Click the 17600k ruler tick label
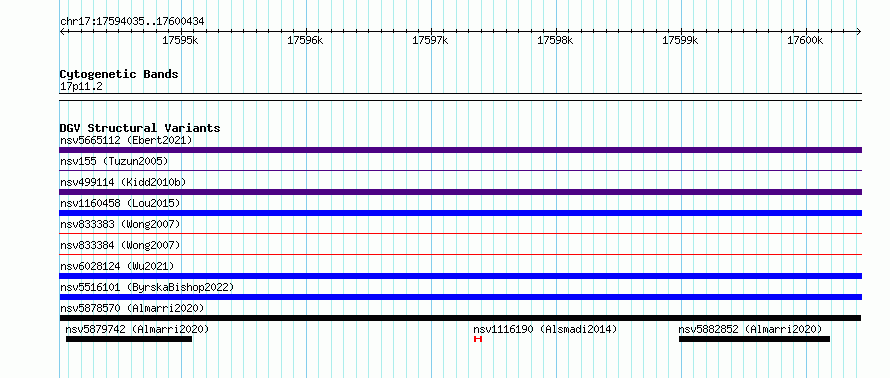Viewport: 890px width, 378px height. click(x=805, y=40)
